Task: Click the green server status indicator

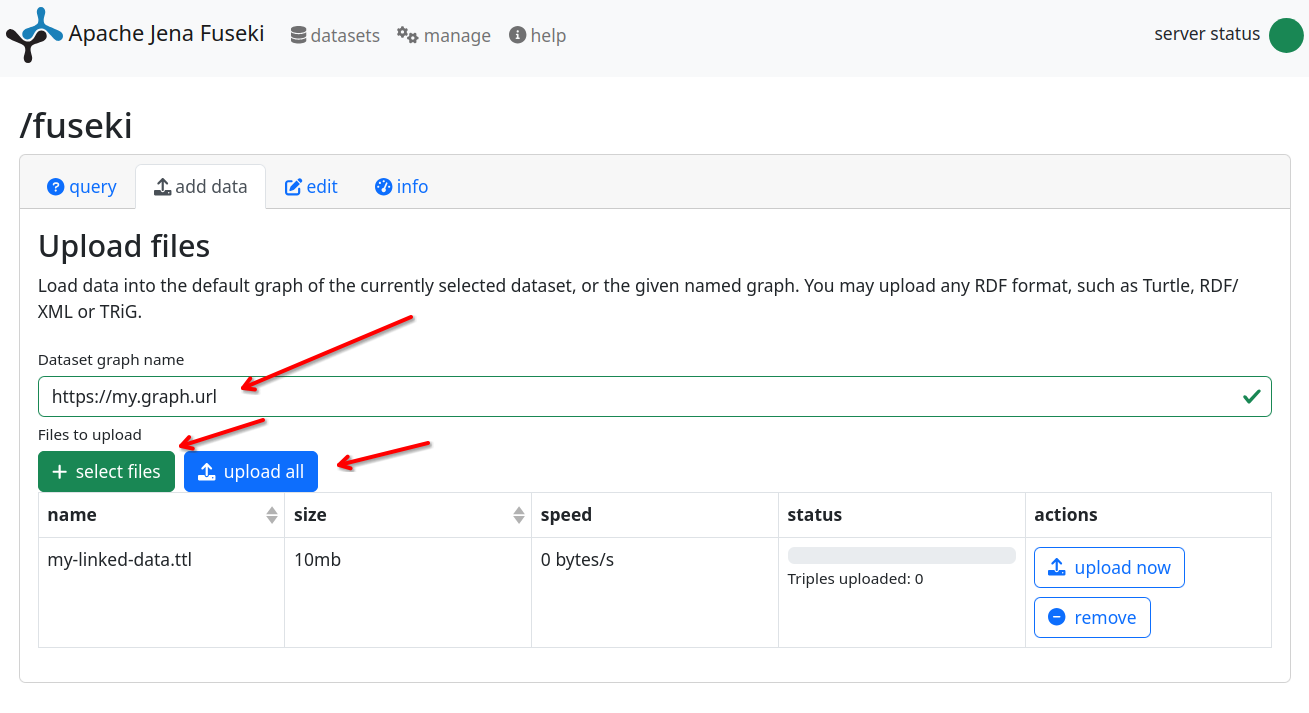Action: tap(1285, 35)
